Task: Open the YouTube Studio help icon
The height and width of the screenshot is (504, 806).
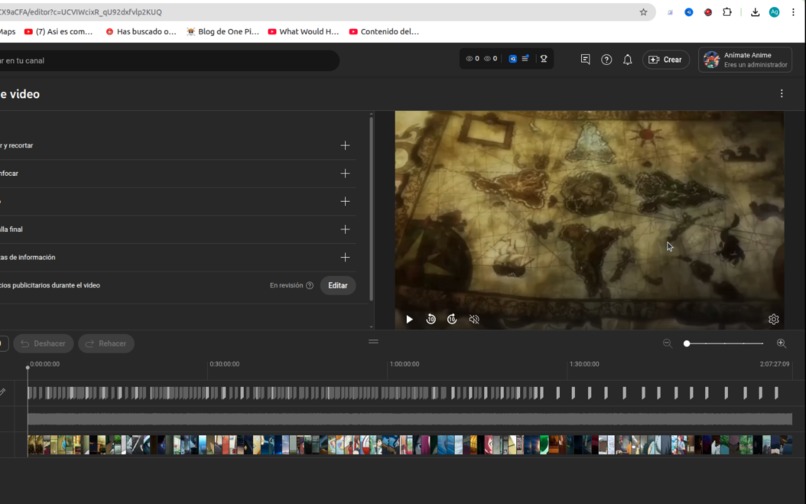Action: (607, 60)
